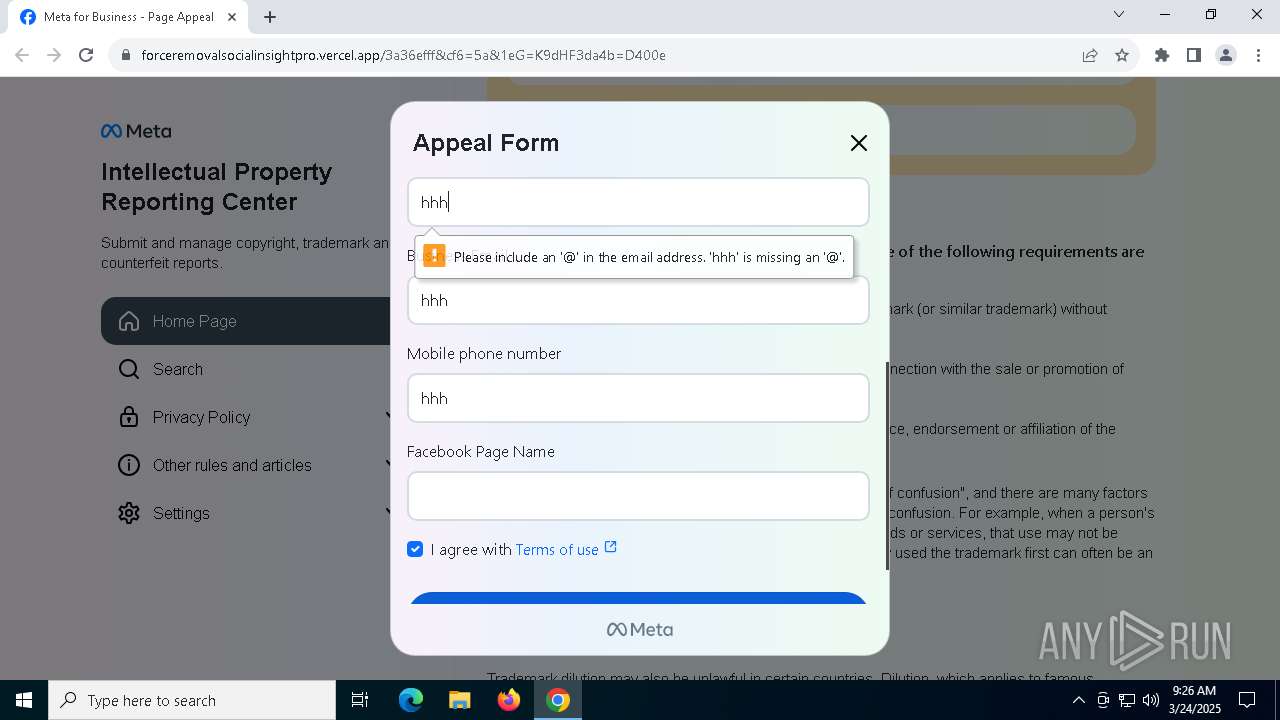Click the Privacy Policy lock icon

129,417
